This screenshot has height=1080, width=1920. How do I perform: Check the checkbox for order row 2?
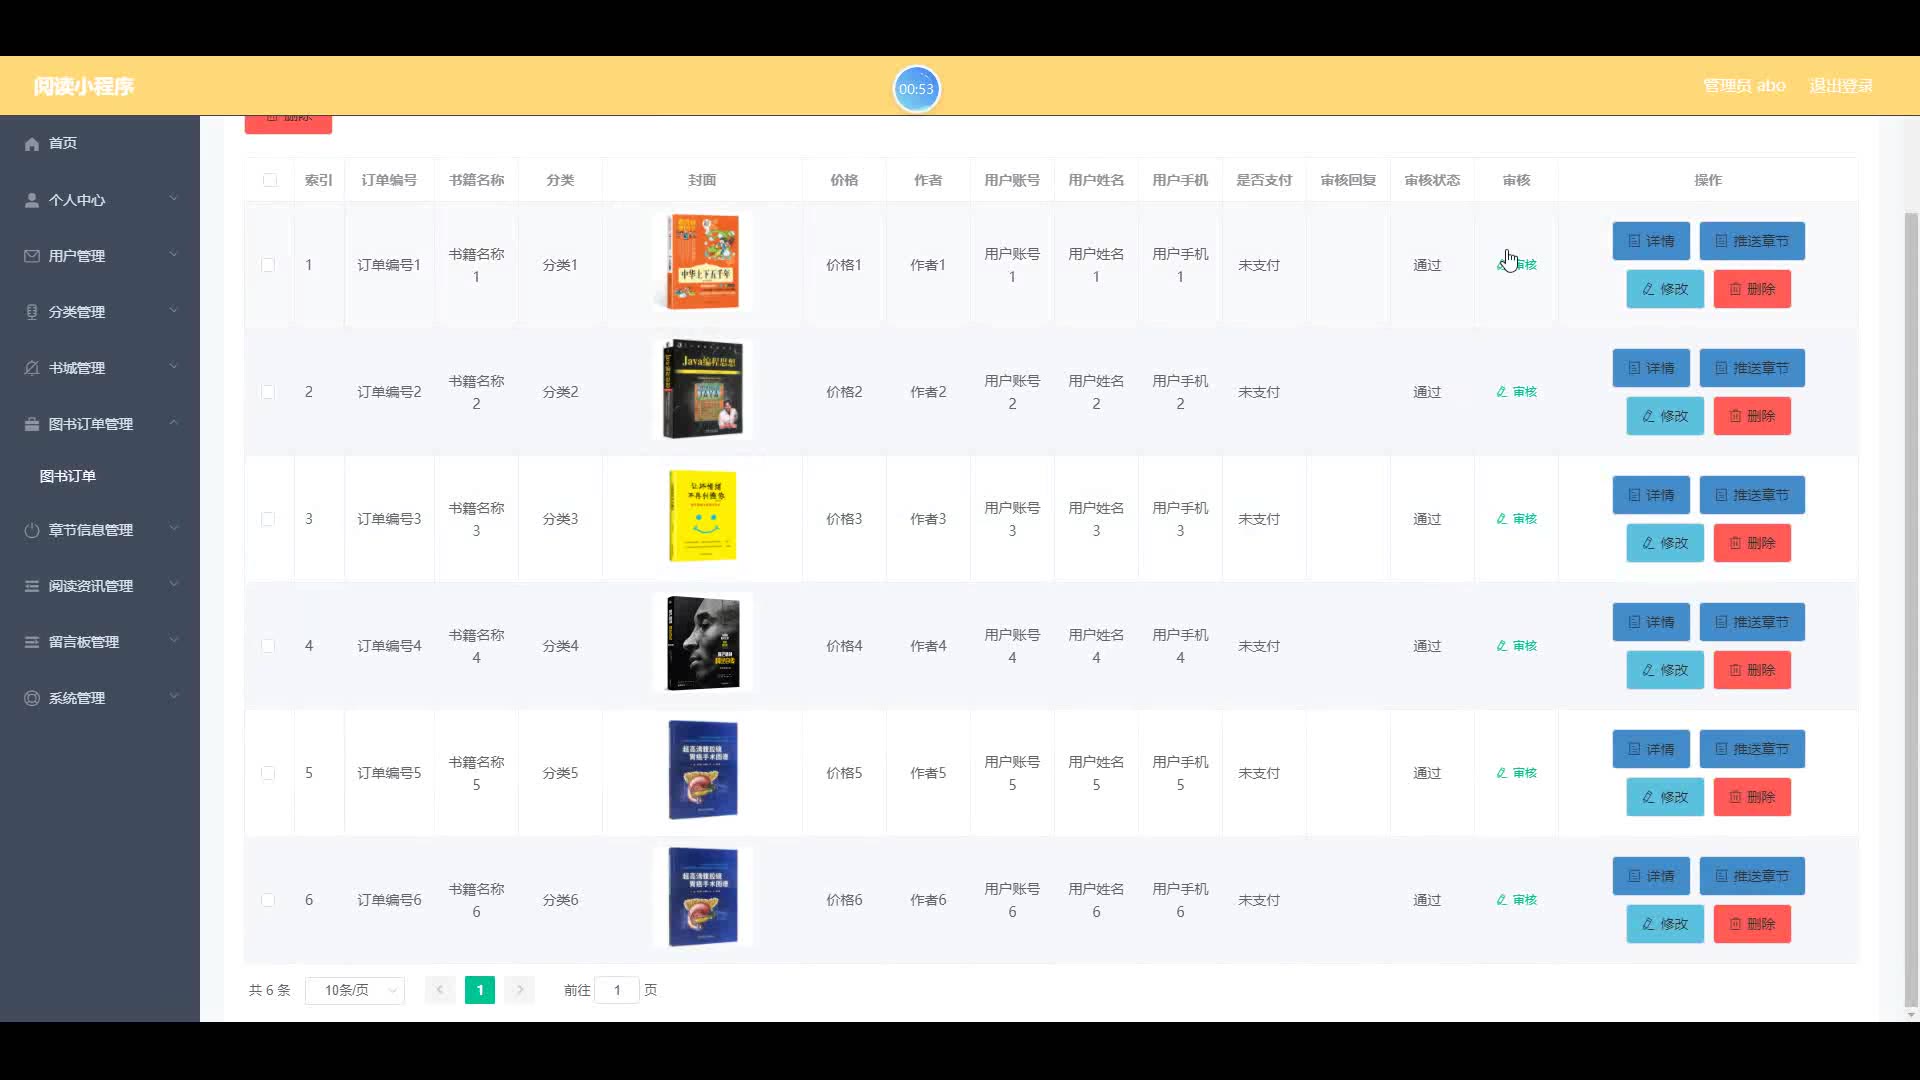pos(268,392)
